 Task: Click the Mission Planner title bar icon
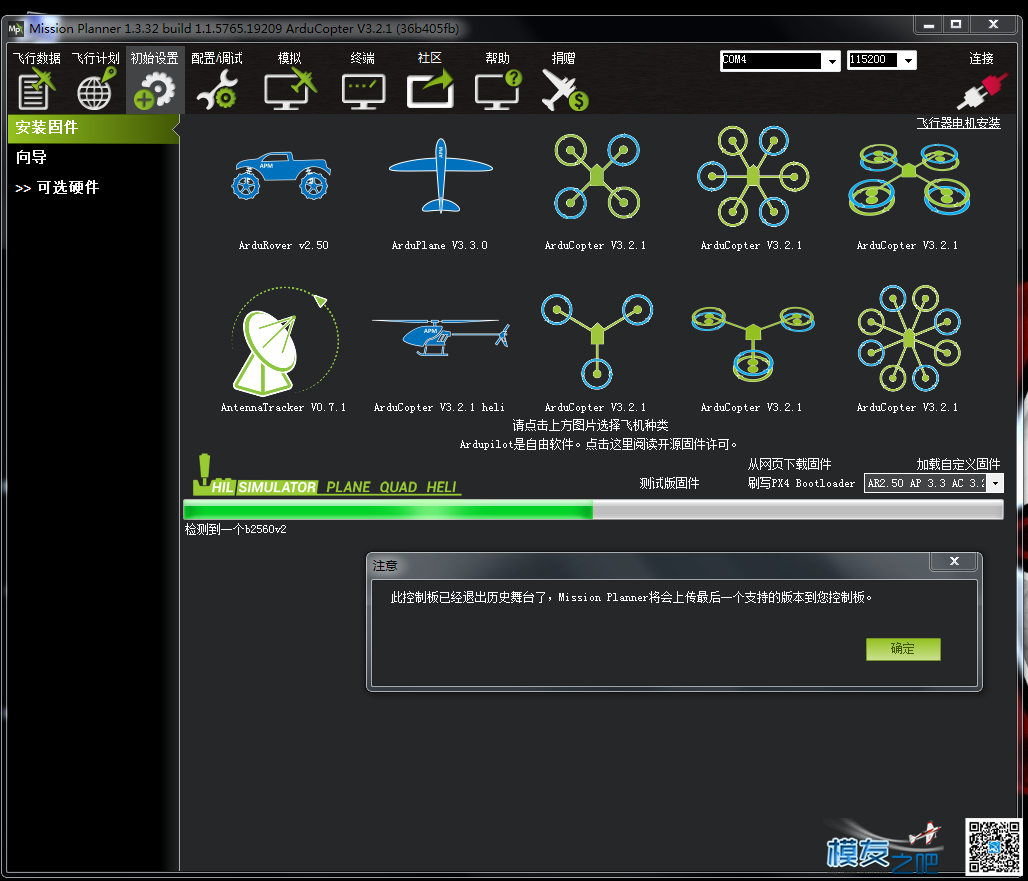(15, 29)
